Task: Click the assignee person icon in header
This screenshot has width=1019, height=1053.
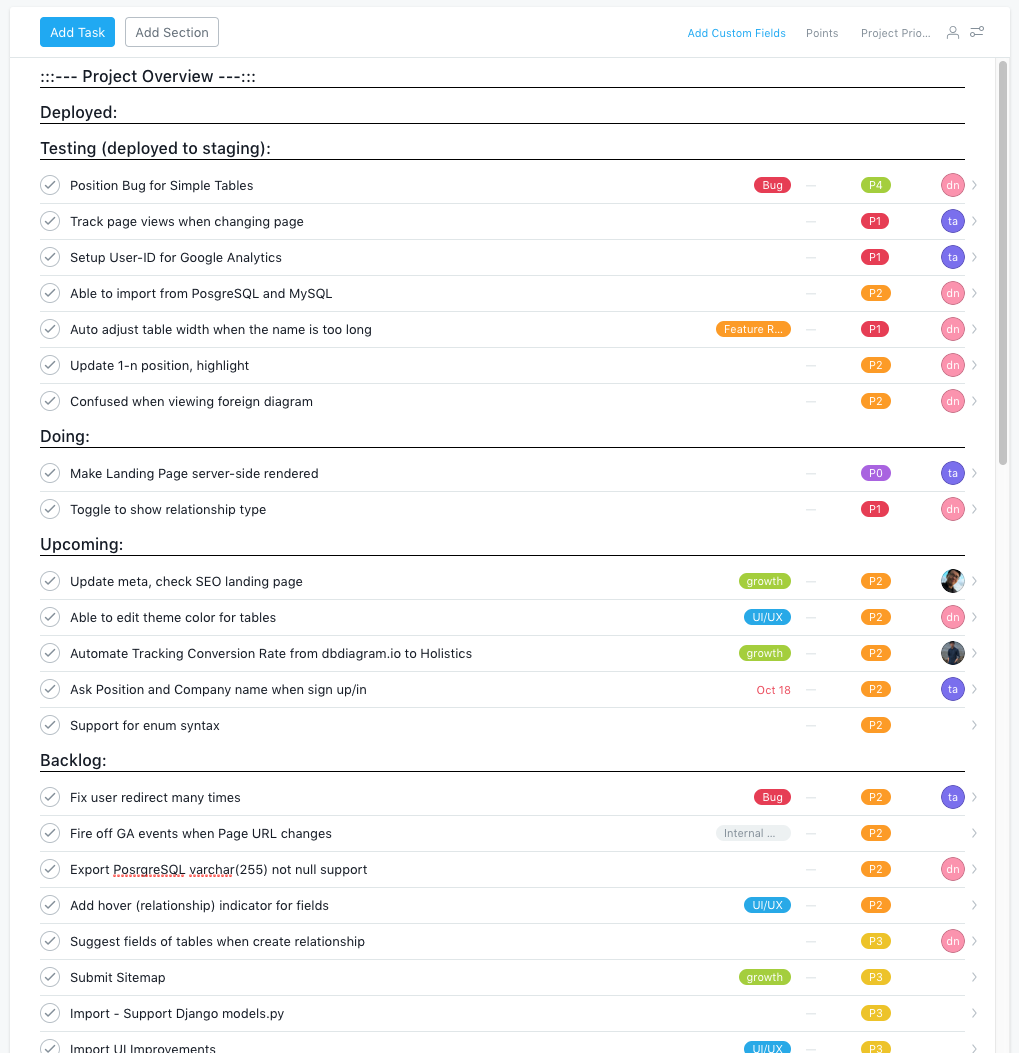Action: pyautogui.click(x=953, y=33)
